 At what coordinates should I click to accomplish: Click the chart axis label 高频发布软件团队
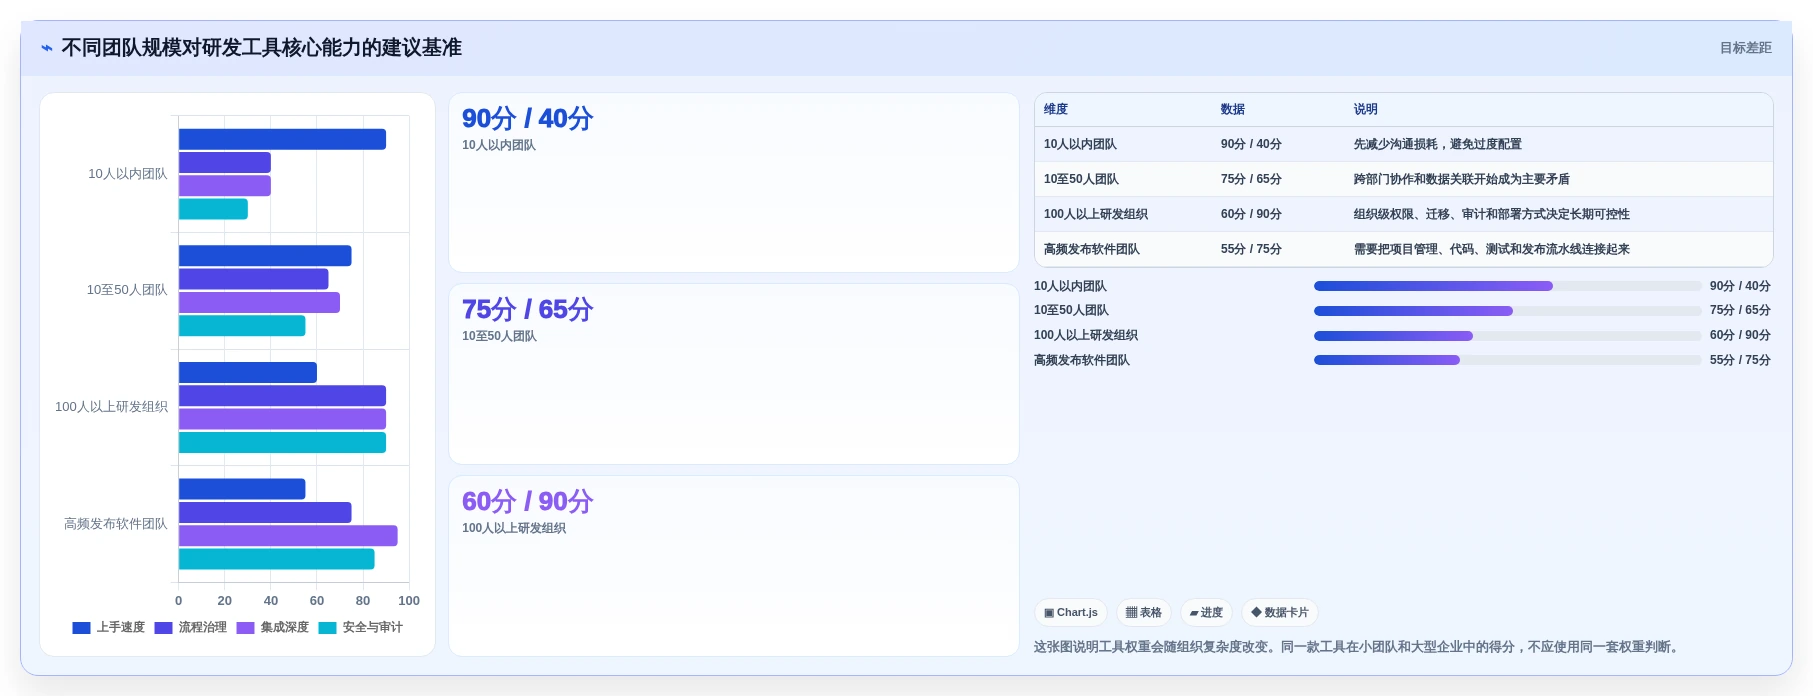pos(116,524)
